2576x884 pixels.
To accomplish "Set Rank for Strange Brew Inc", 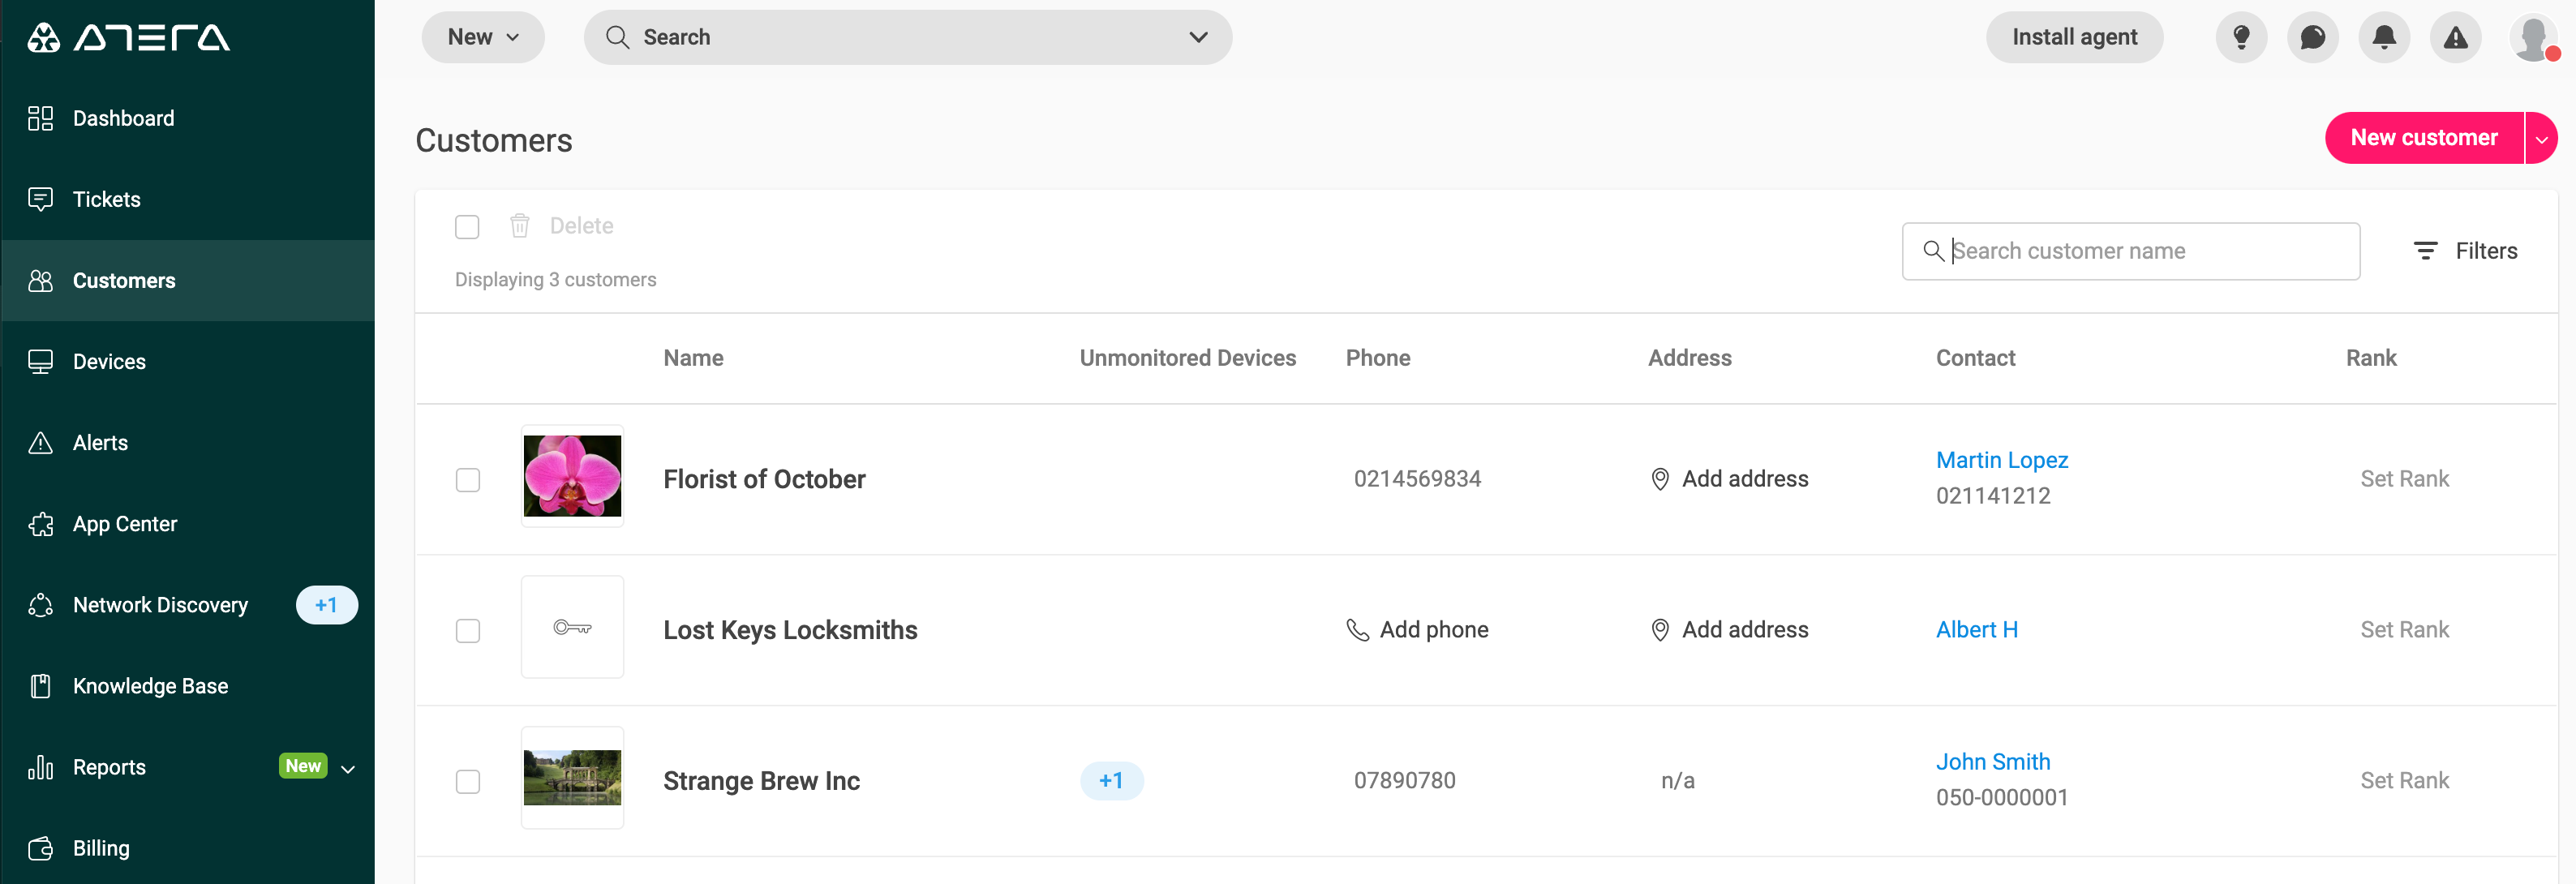I will (x=2404, y=780).
